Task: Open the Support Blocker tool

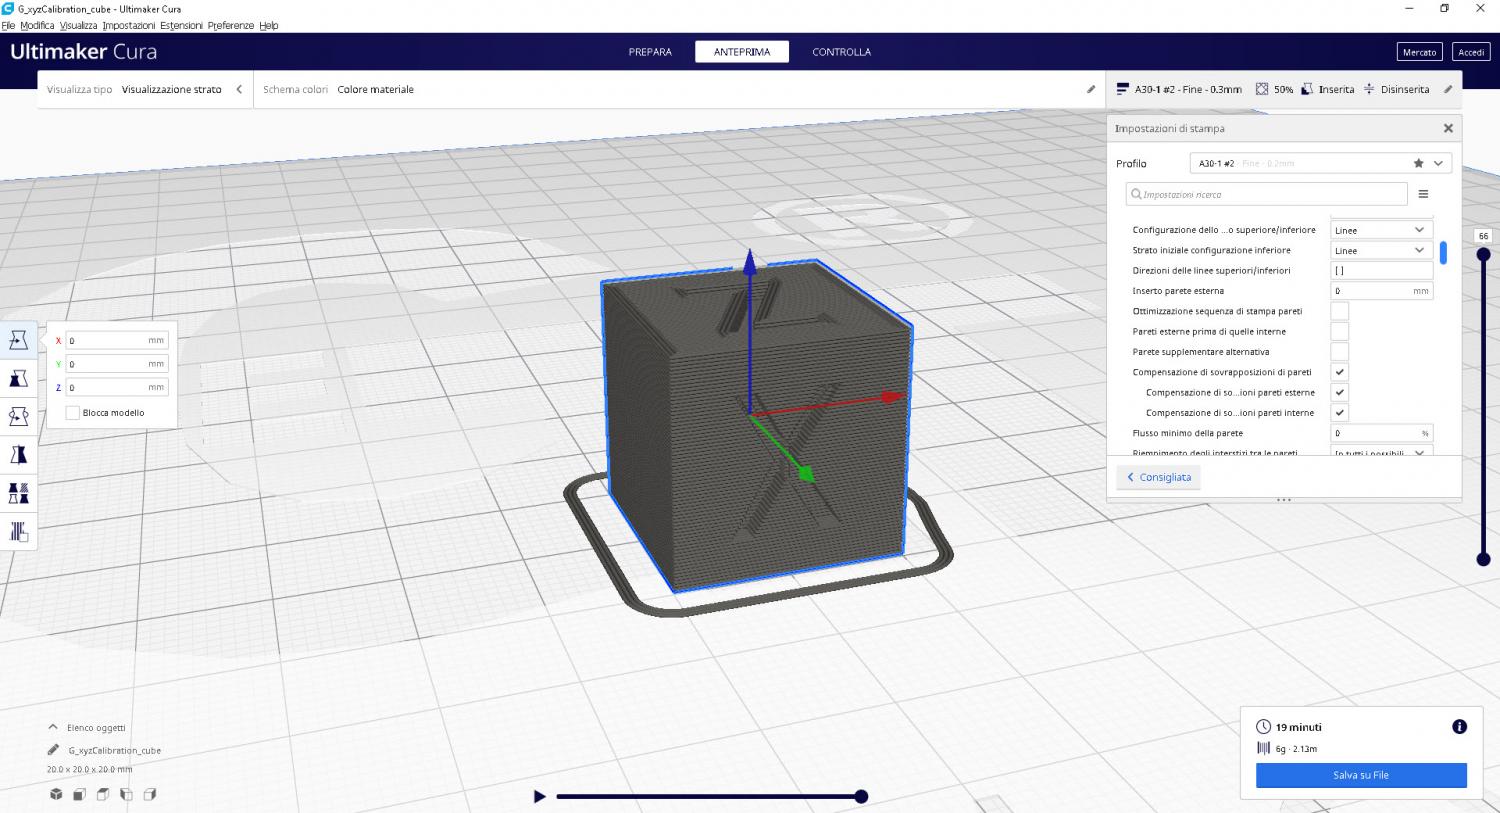Action: [x=18, y=531]
